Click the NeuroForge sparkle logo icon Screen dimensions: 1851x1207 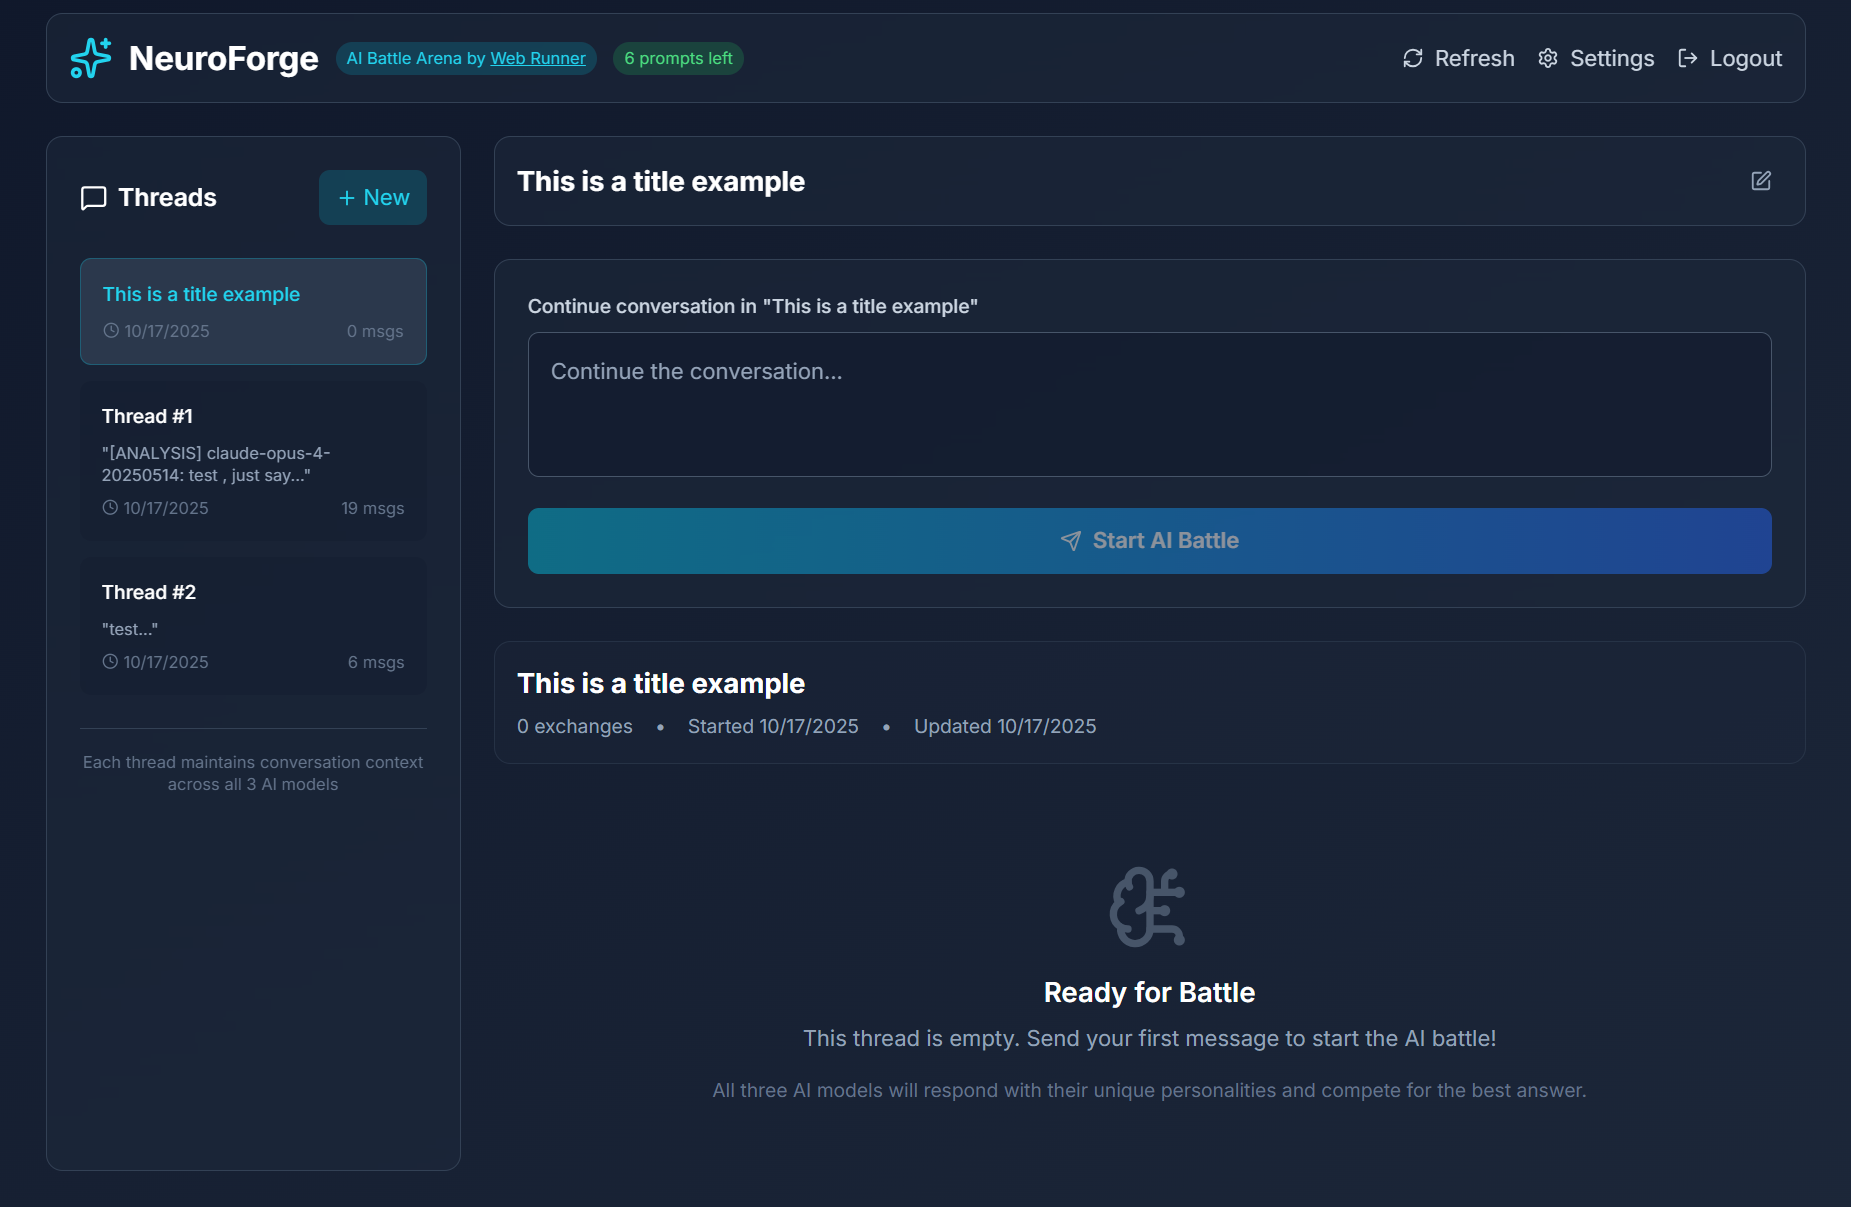89,58
